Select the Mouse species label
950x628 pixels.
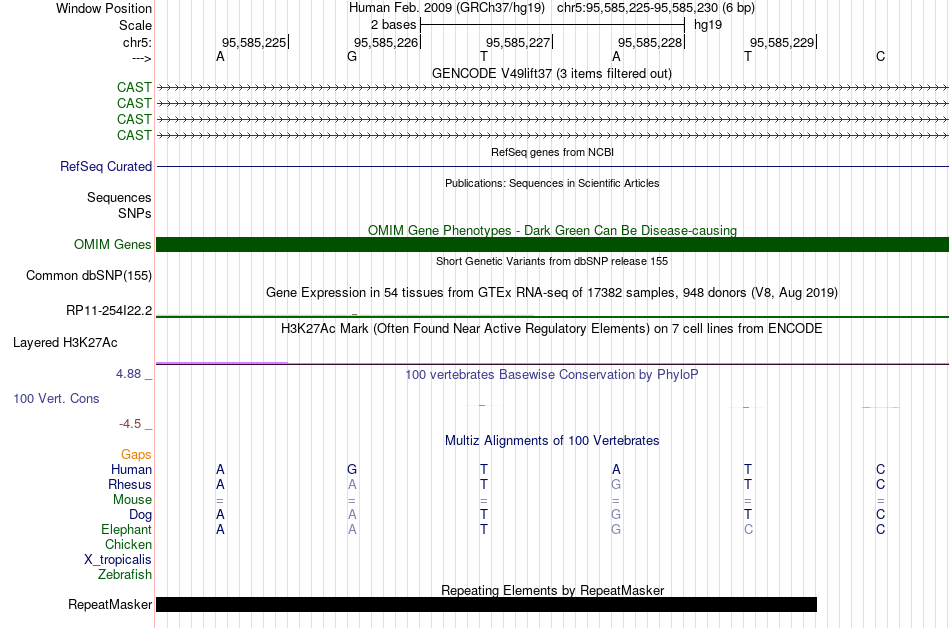[132, 500]
